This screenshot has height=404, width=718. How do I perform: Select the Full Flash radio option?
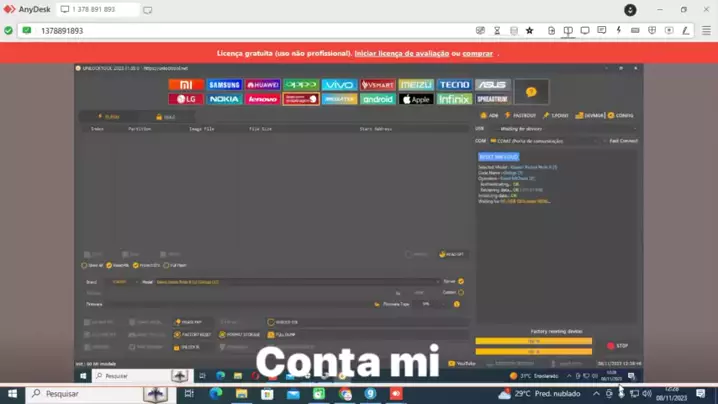(x=166, y=266)
